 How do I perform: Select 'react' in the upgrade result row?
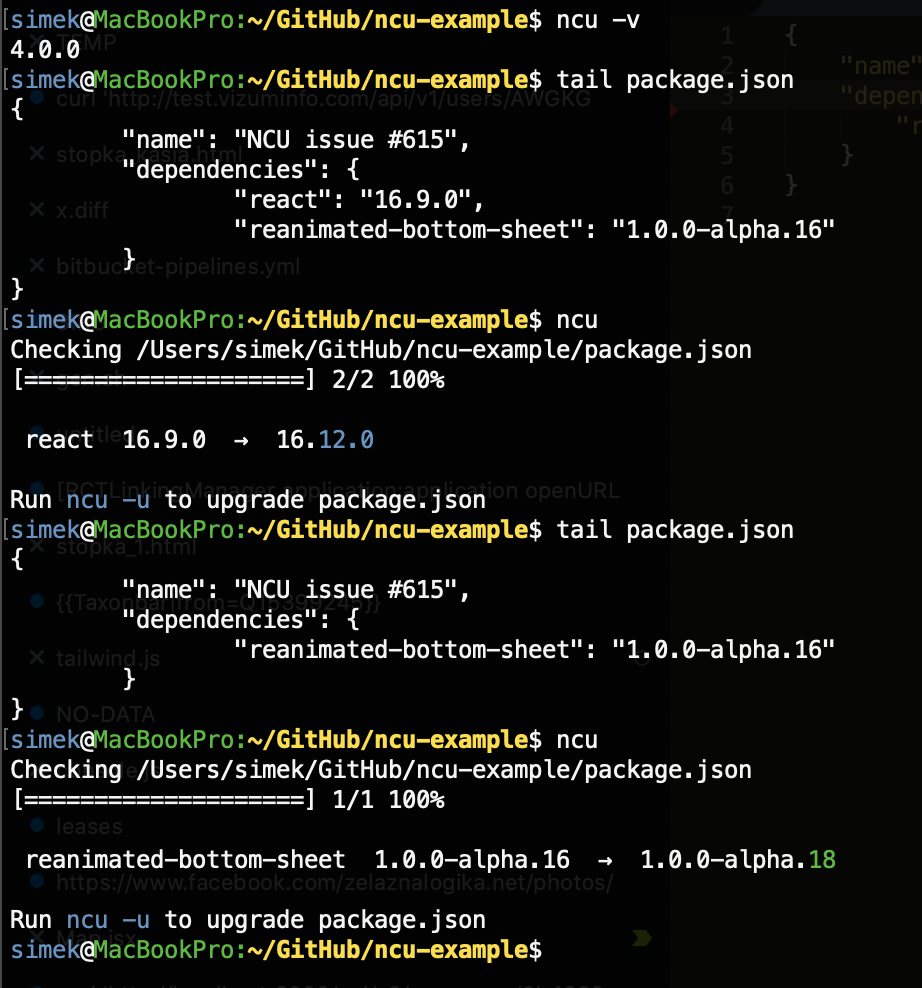[60, 440]
